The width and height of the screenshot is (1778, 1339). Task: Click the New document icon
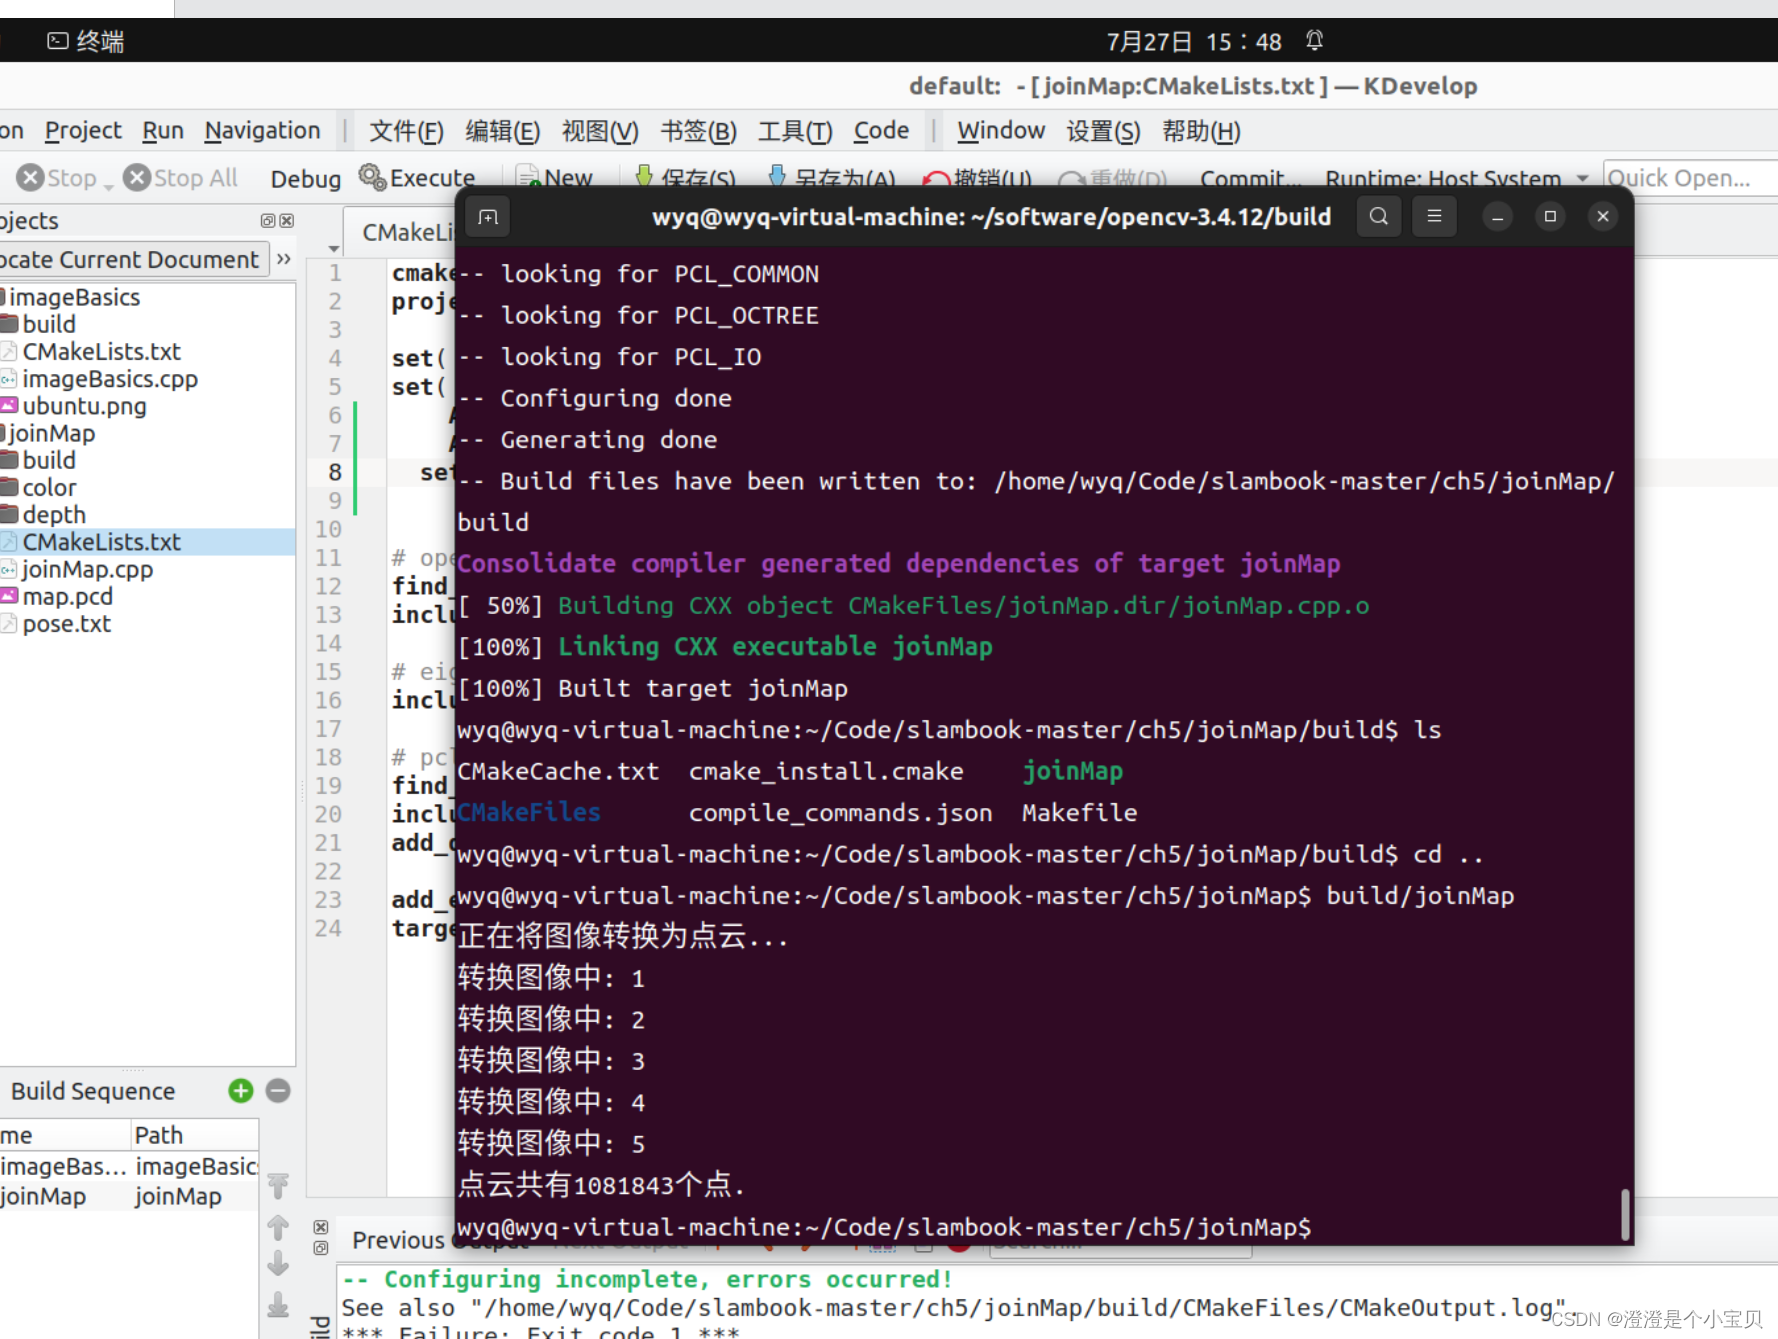point(527,178)
